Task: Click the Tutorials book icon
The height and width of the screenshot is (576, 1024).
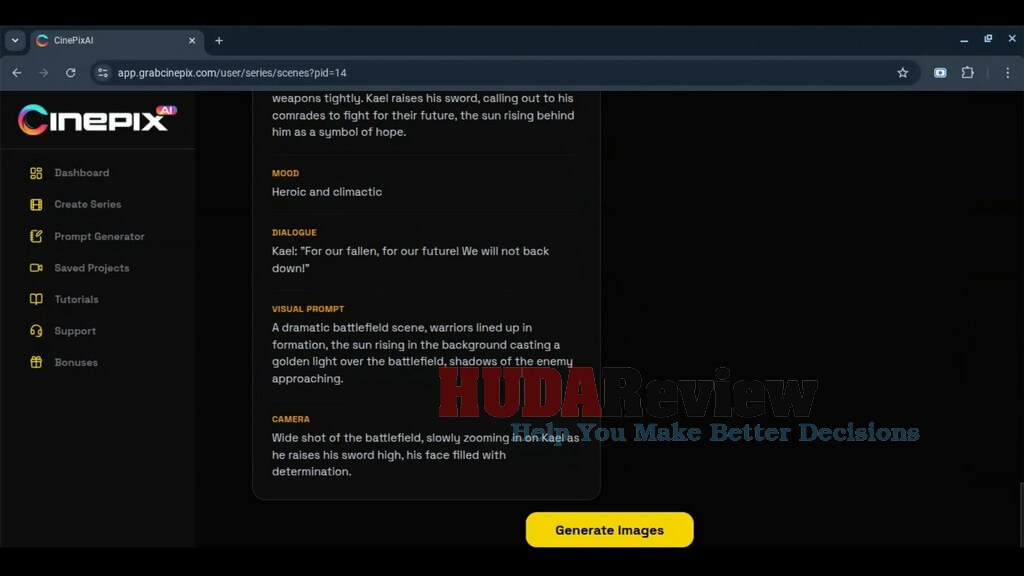Action: [x=36, y=299]
